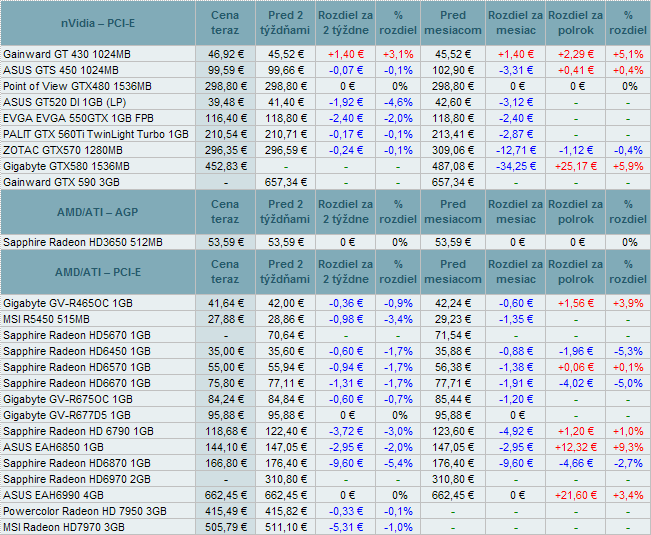651x535 pixels.
Task: Click PALIT GTX 560Ti TwinLight Turbo 1GB
Action: click(x=95, y=134)
